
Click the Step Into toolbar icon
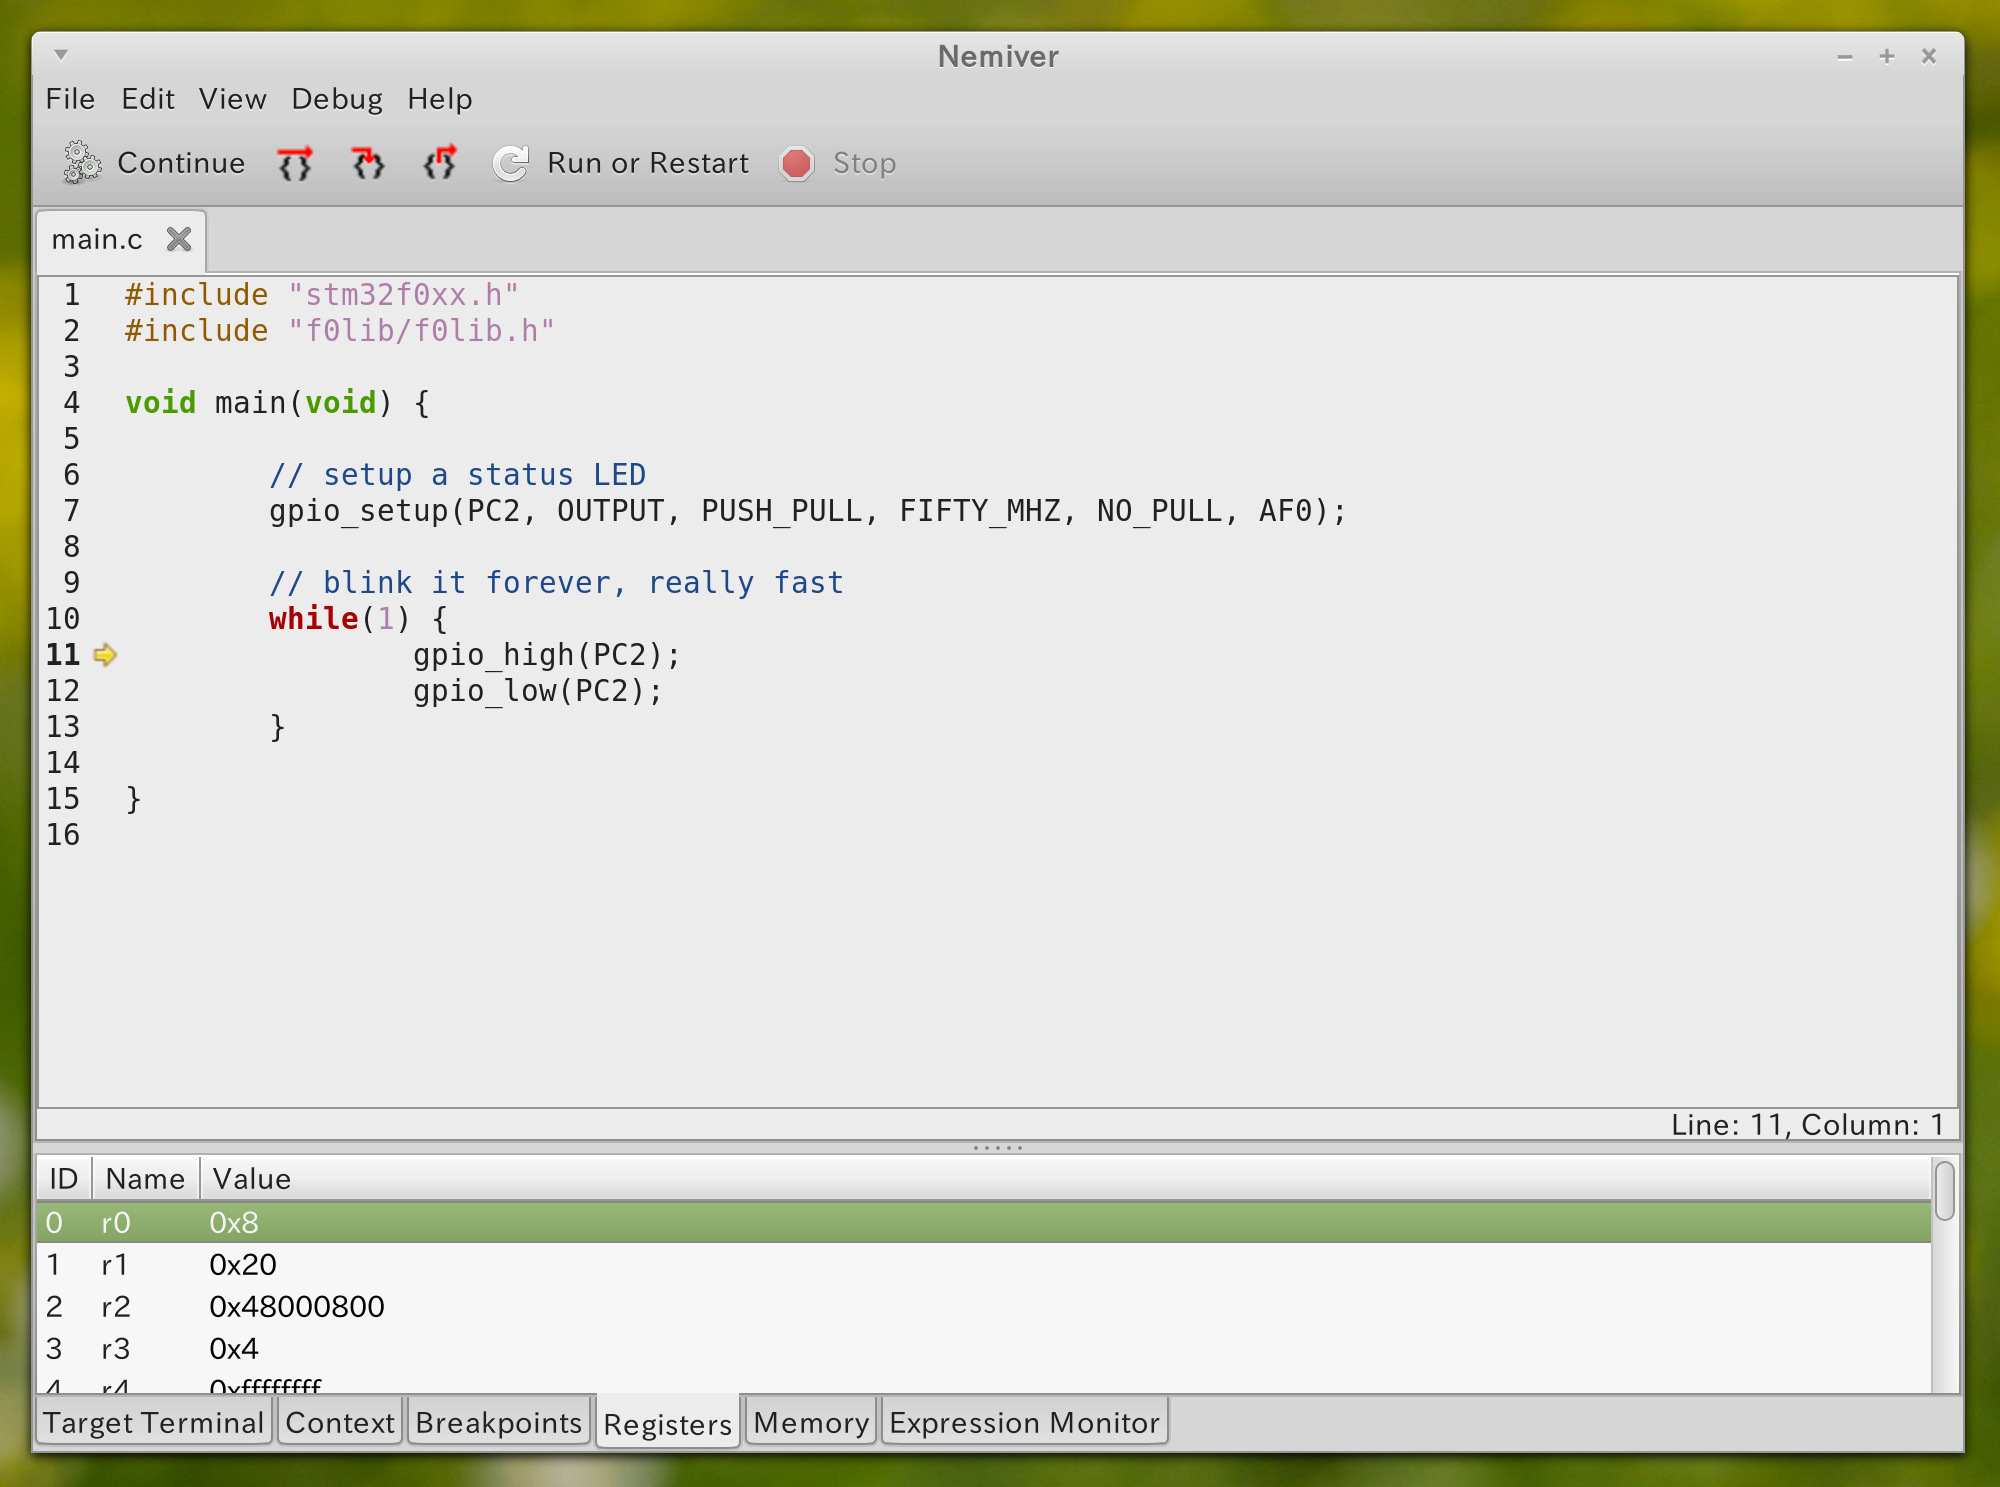368,163
